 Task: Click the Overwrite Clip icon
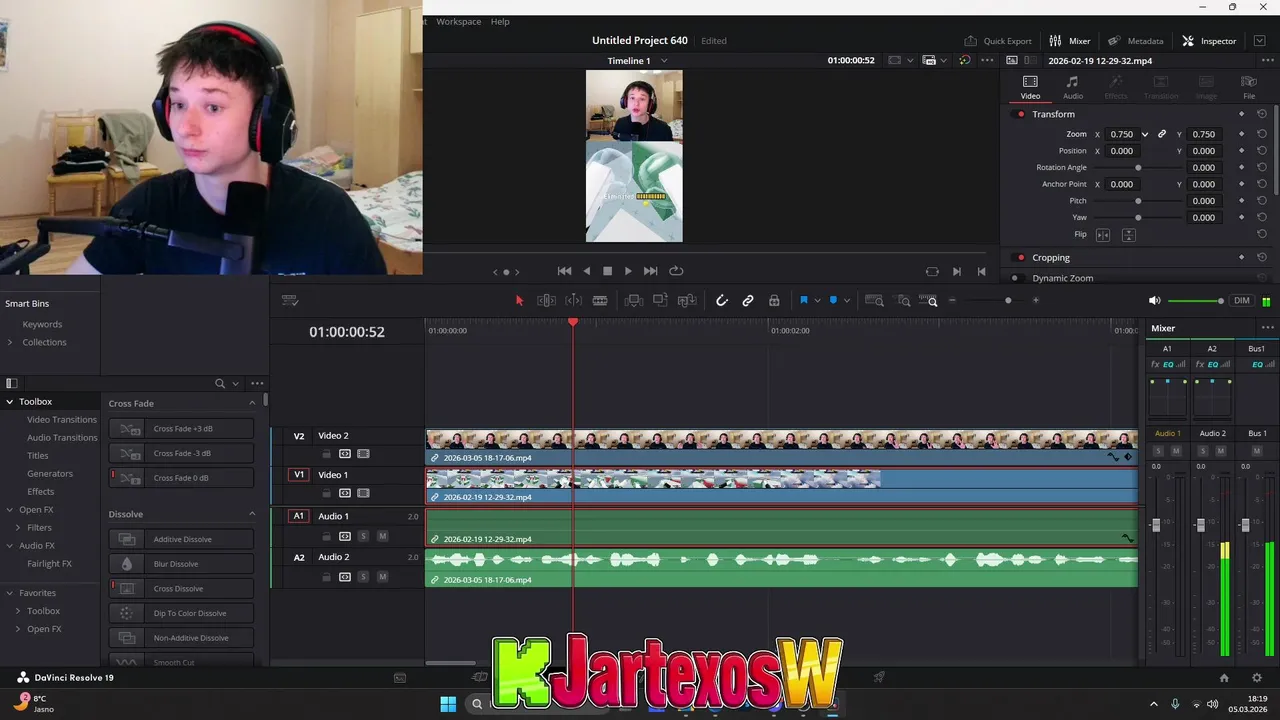pos(660,300)
